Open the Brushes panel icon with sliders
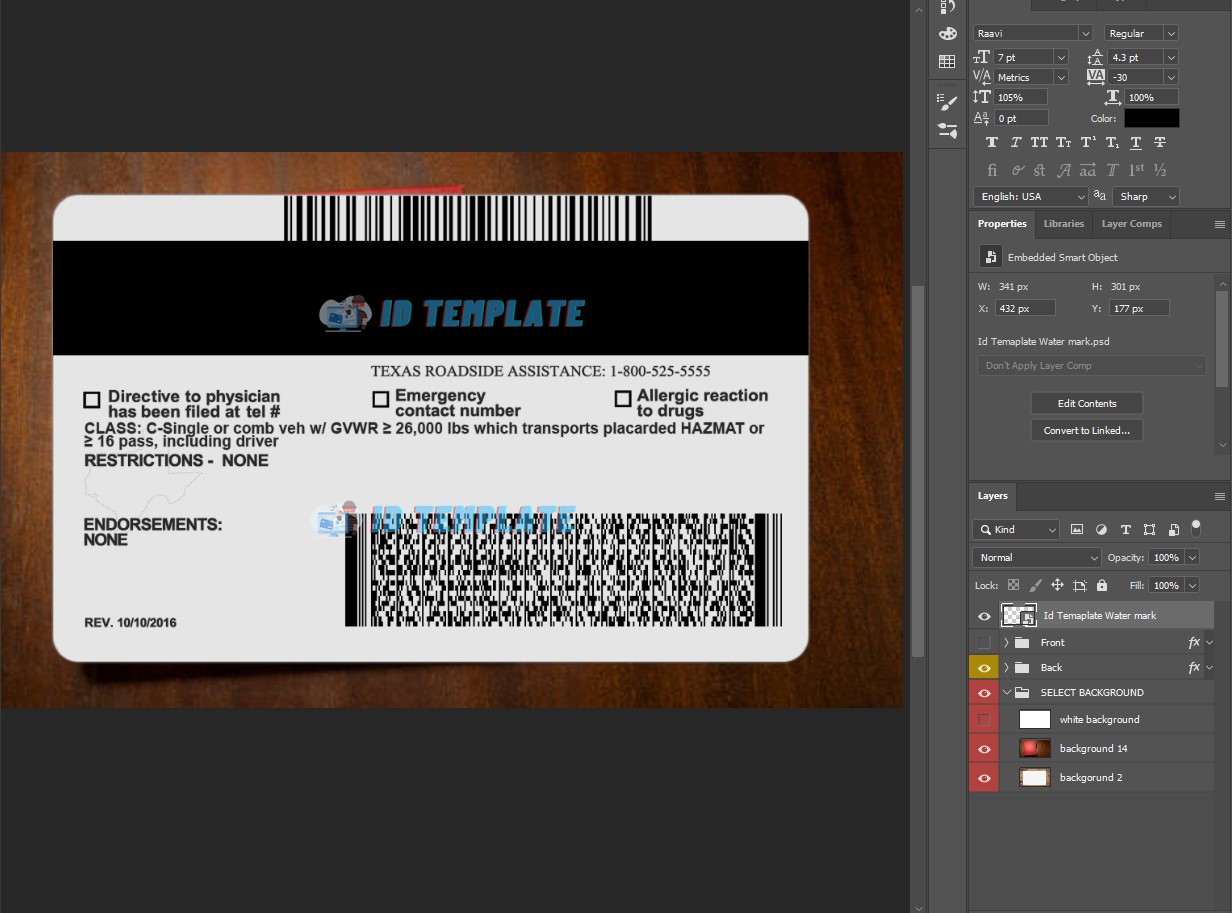The width and height of the screenshot is (1232, 913). pos(947,130)
